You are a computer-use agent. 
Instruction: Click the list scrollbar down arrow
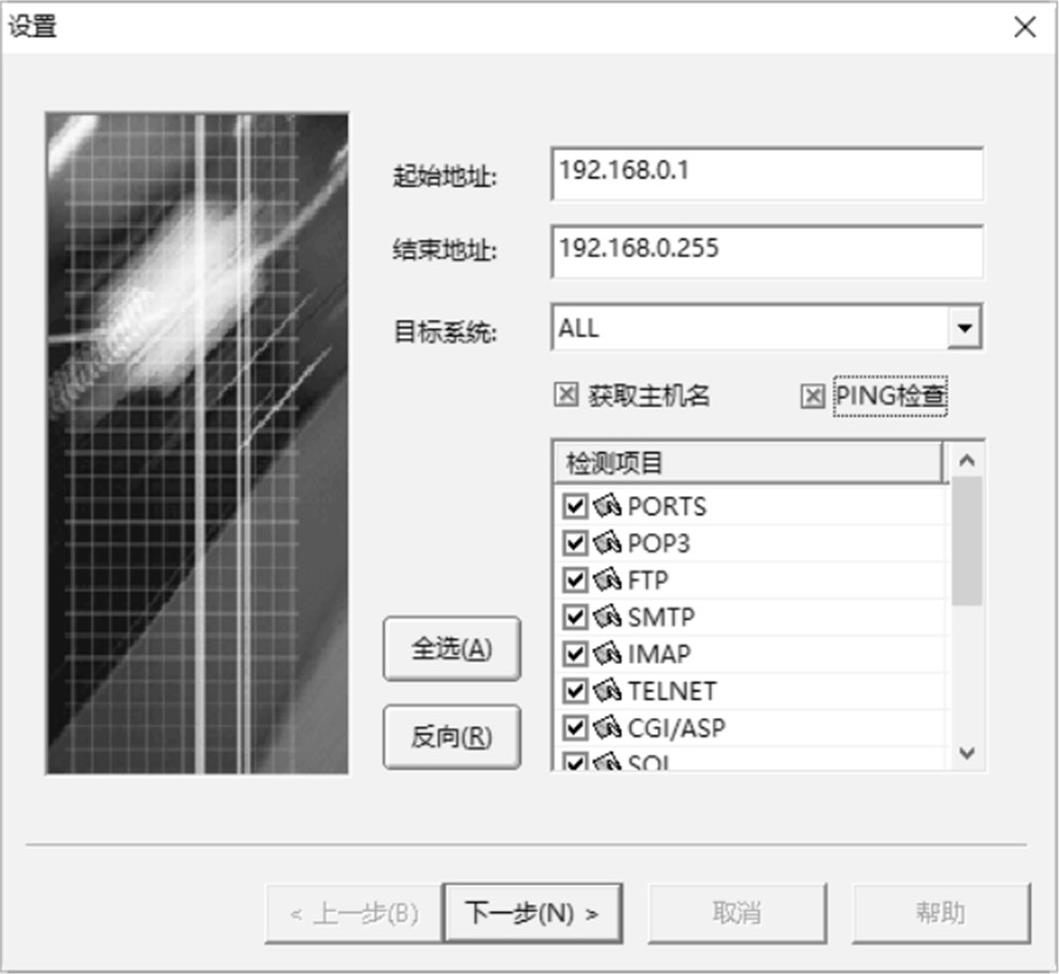click(967, 752)
